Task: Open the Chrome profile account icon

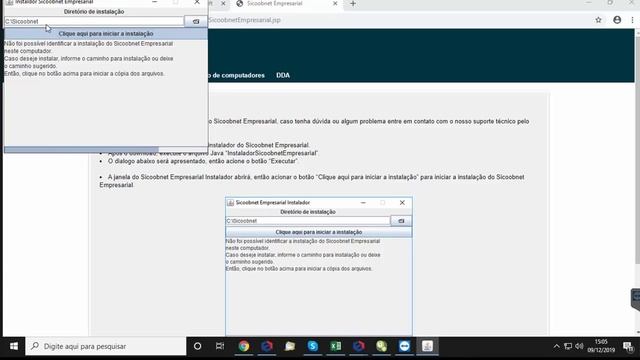Action: [617, 20]
